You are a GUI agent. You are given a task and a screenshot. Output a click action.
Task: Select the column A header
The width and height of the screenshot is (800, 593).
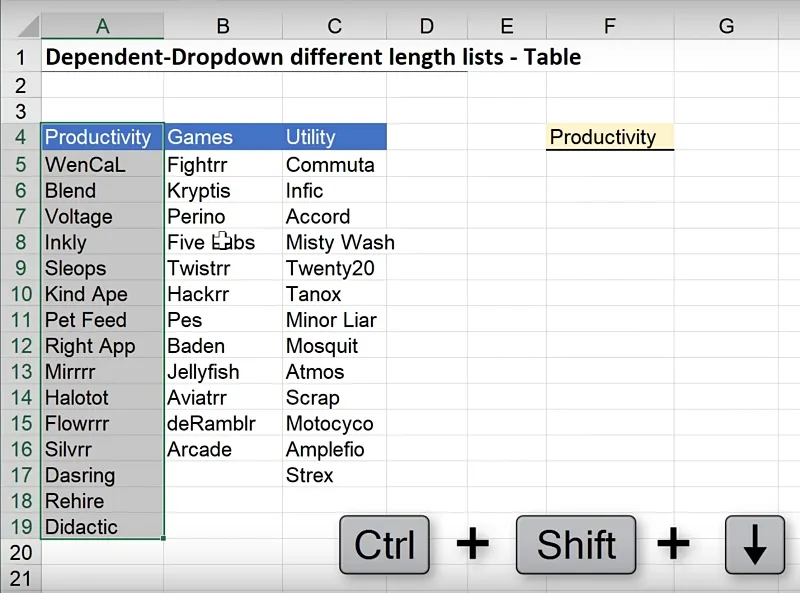coord(101,26)
